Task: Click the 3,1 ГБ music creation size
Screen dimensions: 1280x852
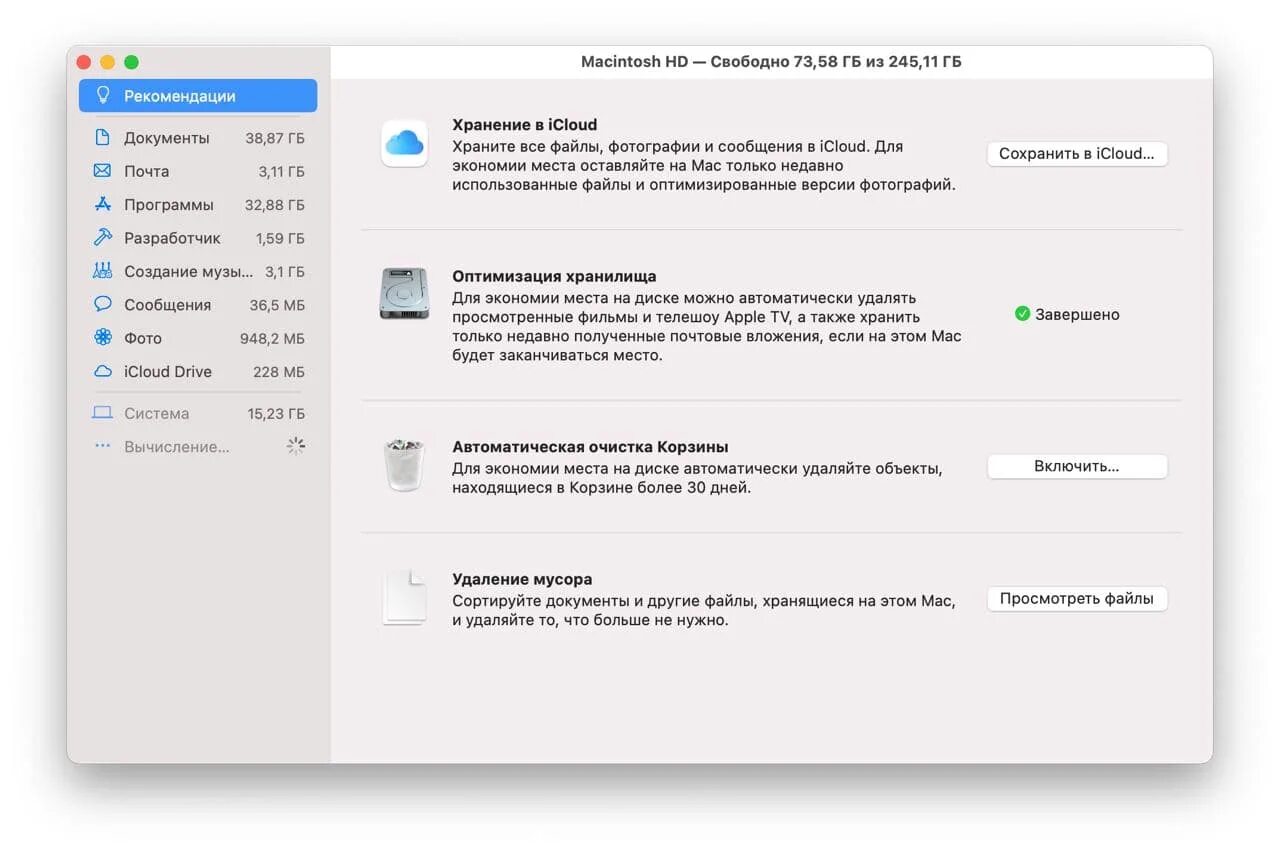Action: pos(285,271)
